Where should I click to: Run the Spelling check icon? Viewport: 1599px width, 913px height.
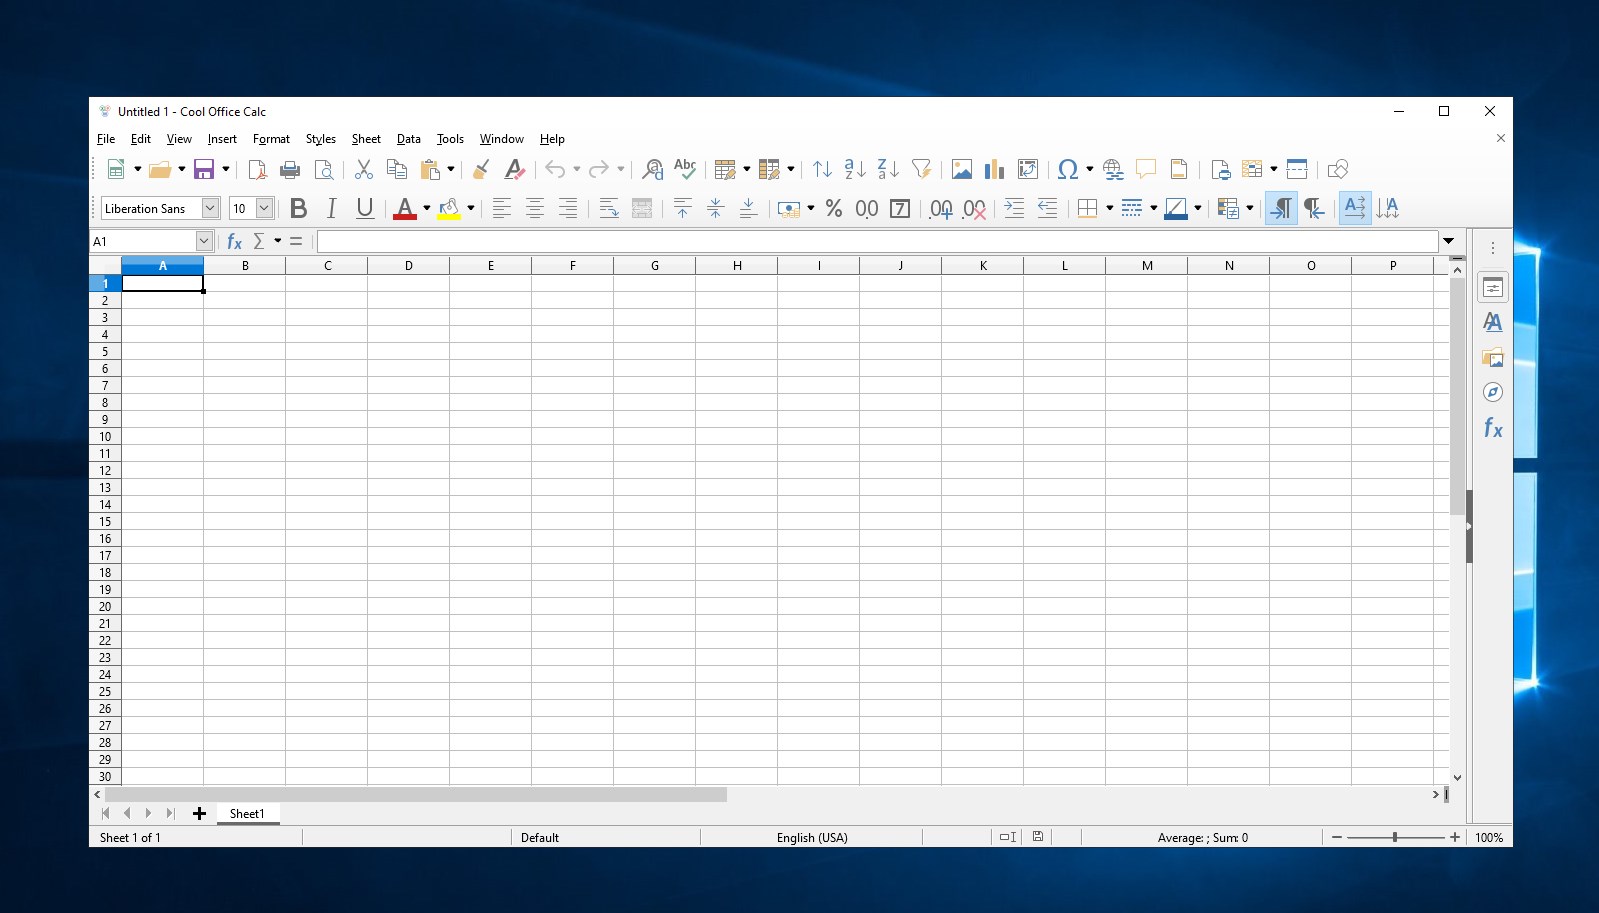tap(685, 169)
